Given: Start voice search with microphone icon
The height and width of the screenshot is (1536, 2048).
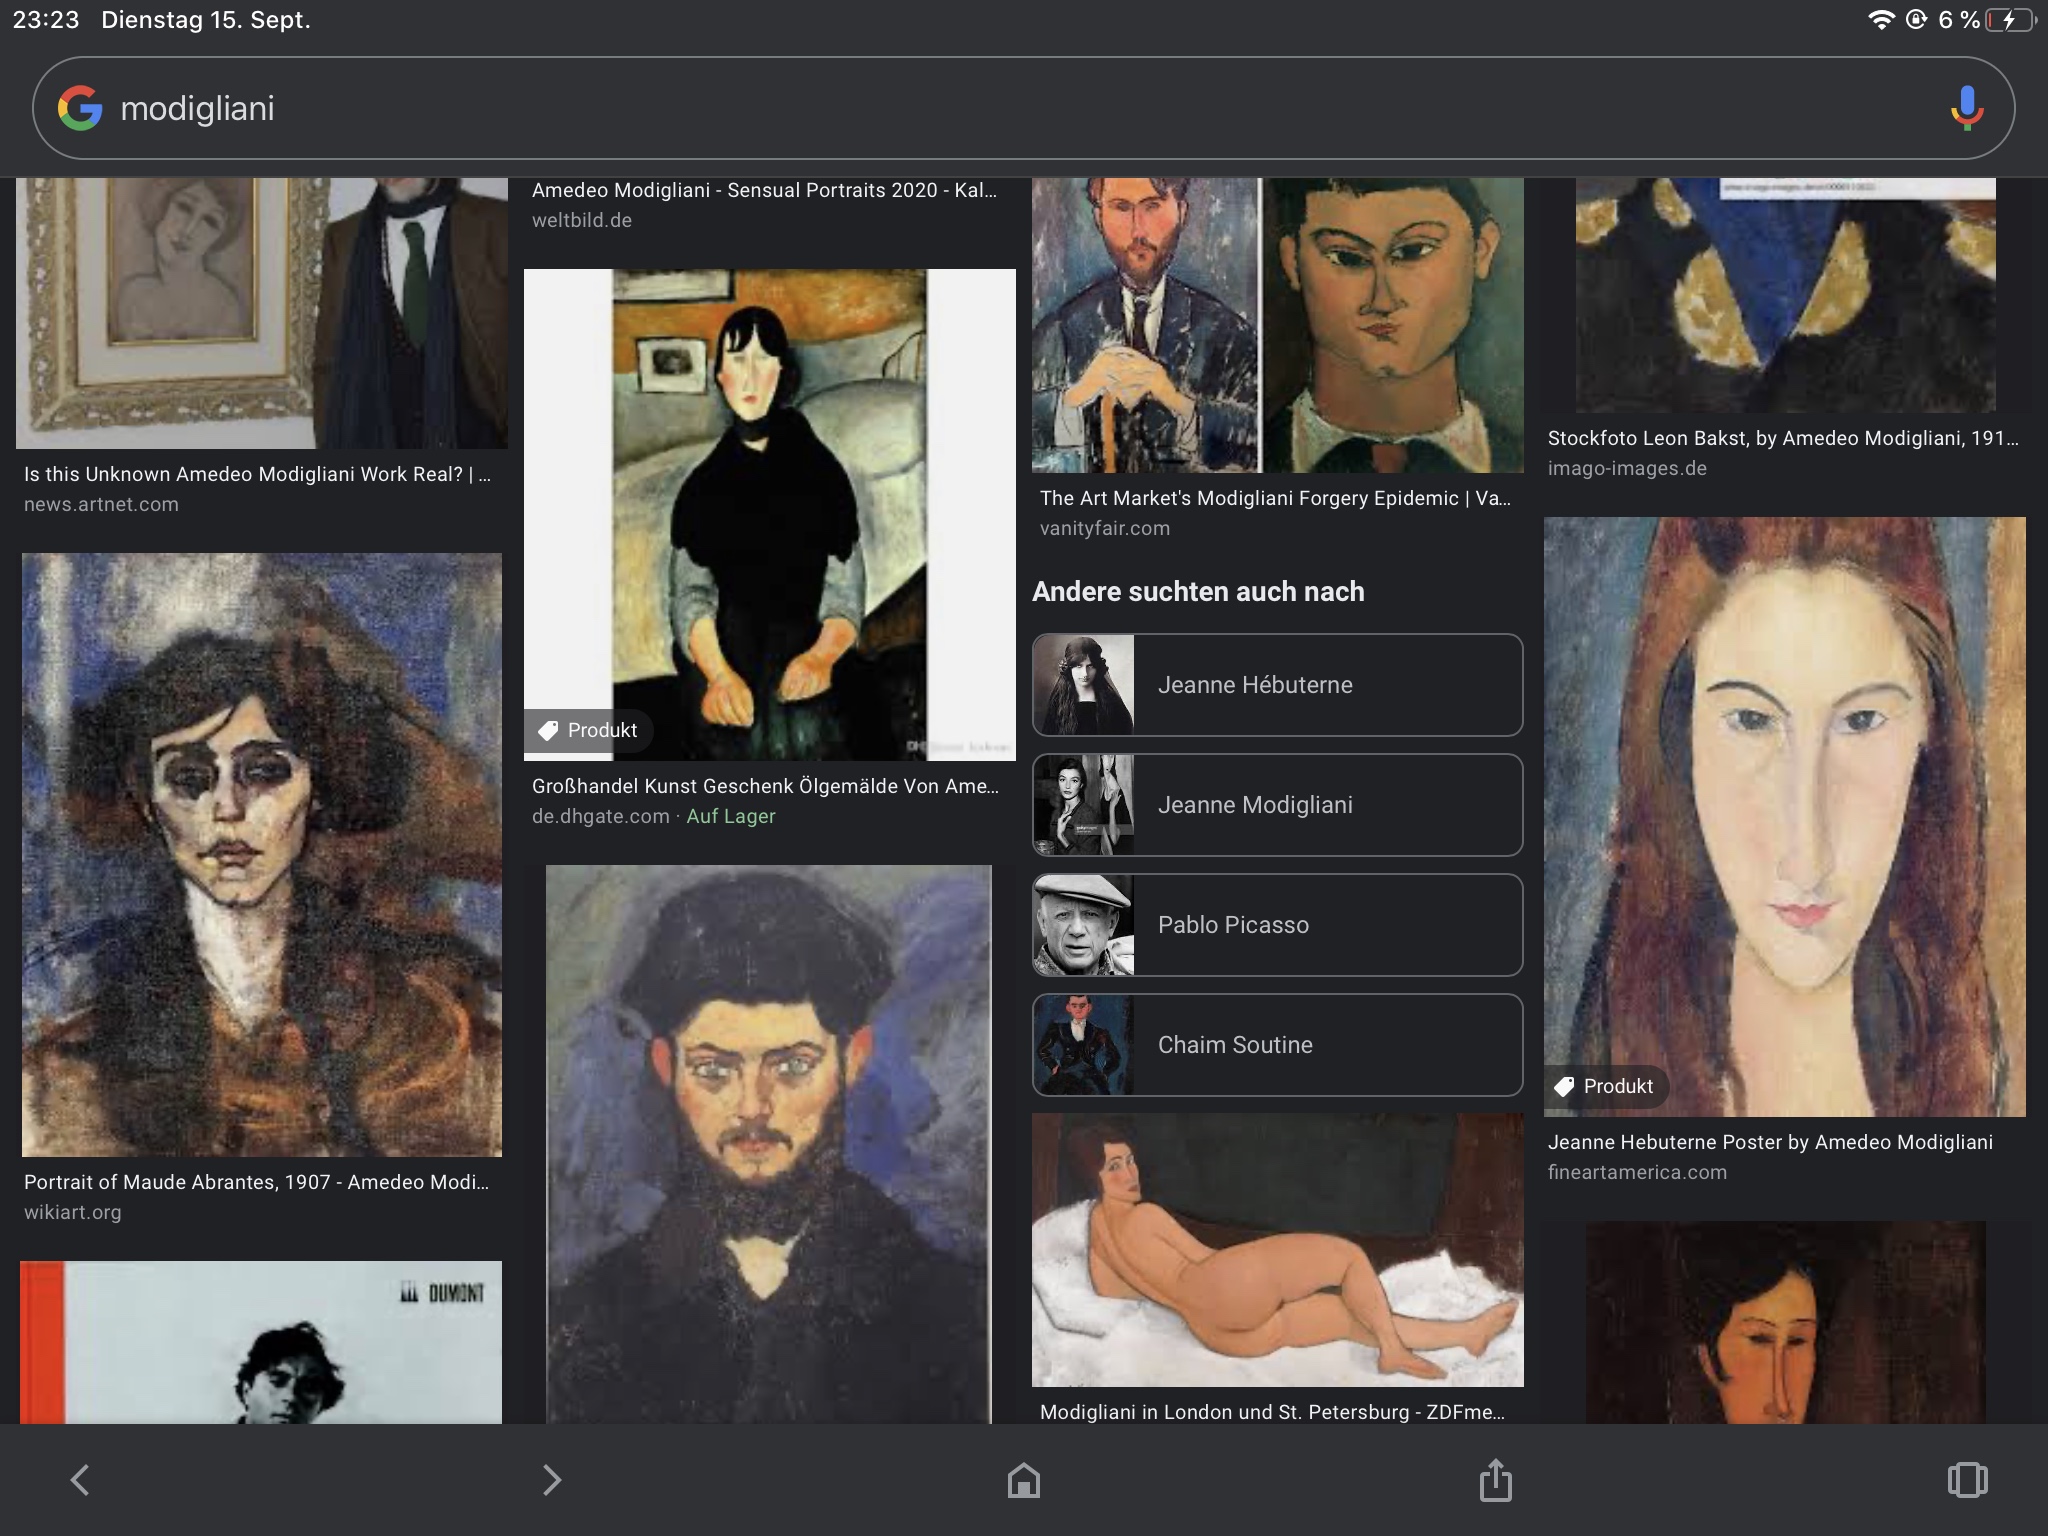Looking at the screenshot, I should (1966, 108).
